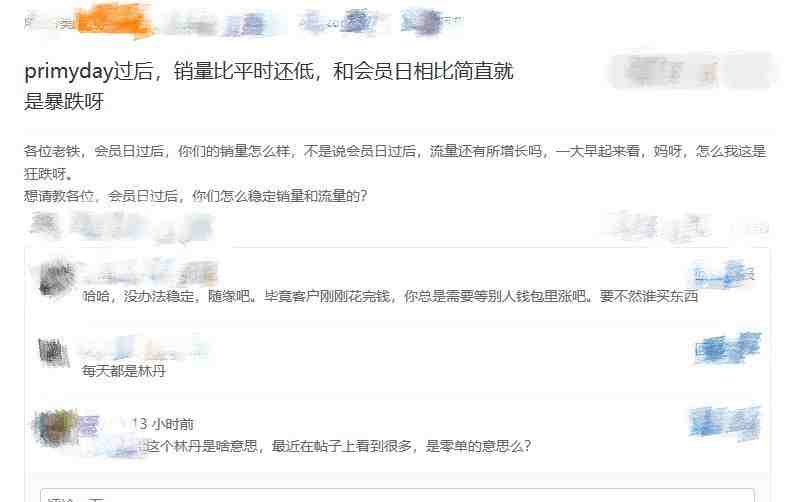Click the '13 小时前' timestamp
Image resolution: width=790 pixels, height=502 pixels.
point(163,424)
